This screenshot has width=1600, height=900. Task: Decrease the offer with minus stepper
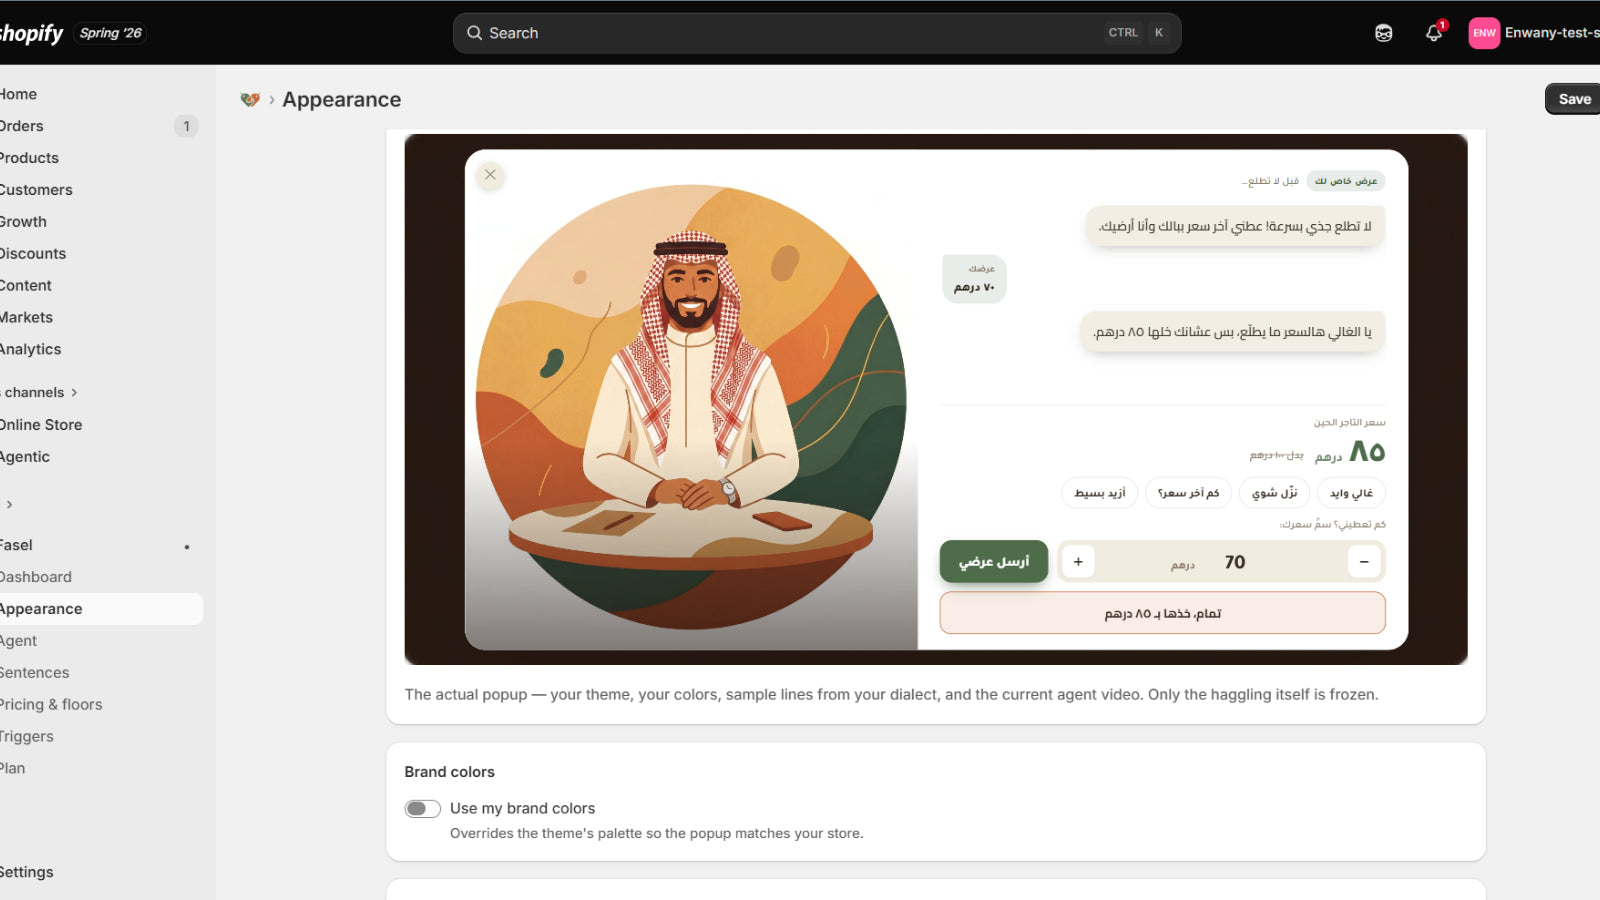tap(1364, 562)
